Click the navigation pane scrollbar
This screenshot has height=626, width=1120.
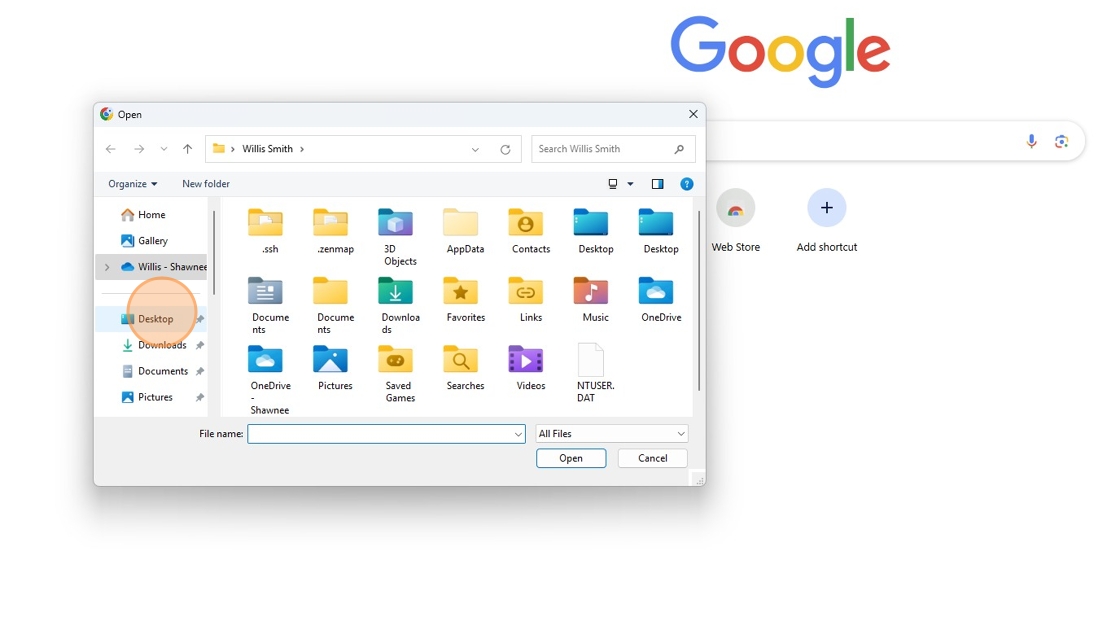[214, 252]
